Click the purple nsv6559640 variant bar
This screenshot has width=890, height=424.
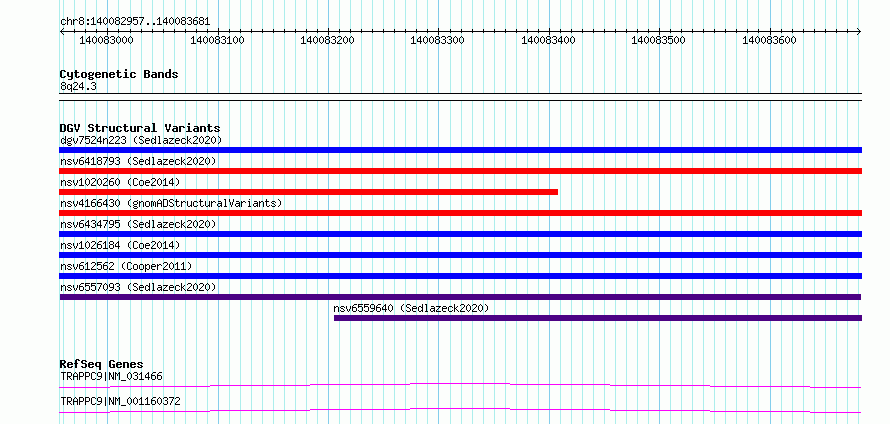[x=598, y=318]
